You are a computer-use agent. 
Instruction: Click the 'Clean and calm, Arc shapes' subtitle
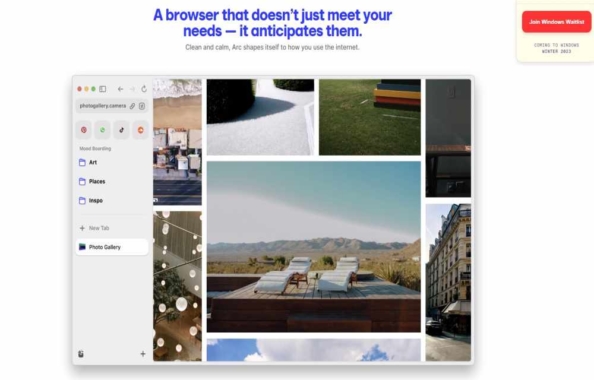(272, 47)
